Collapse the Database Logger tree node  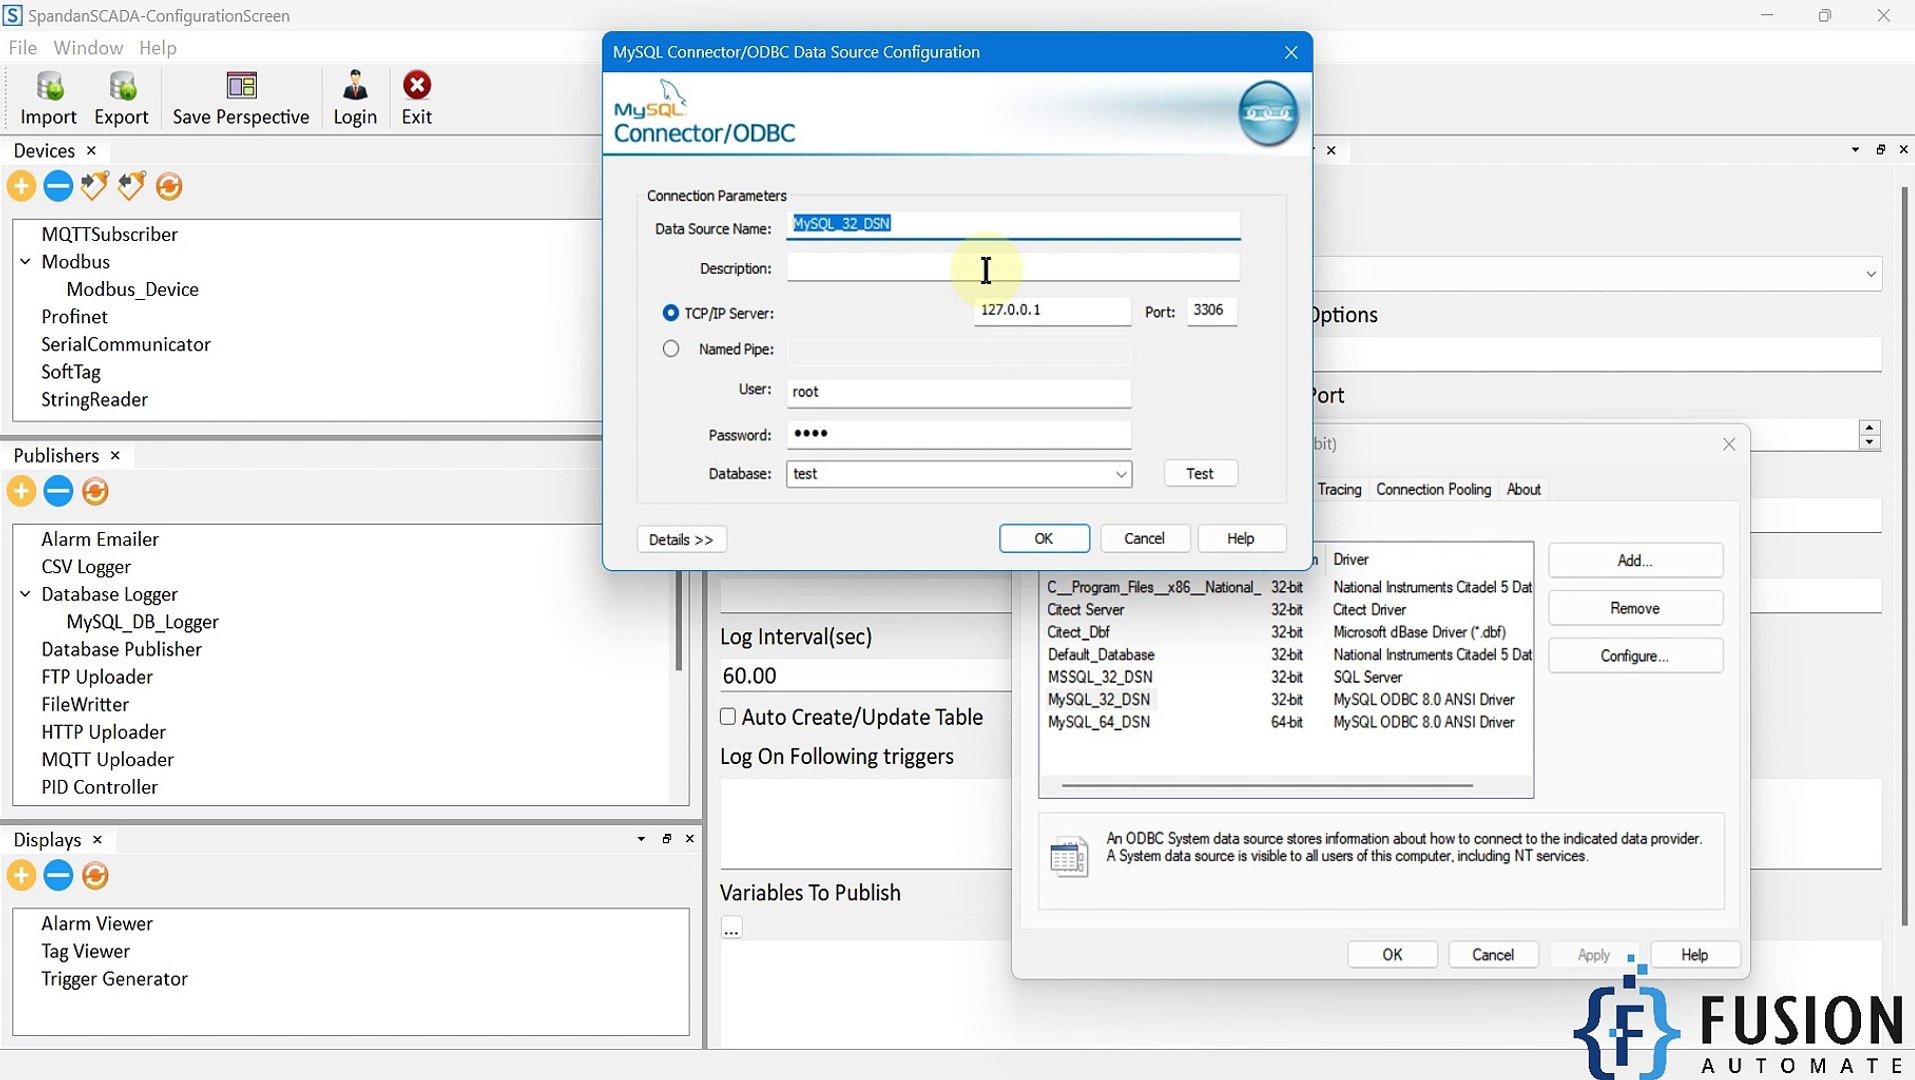tap(25, 594)
